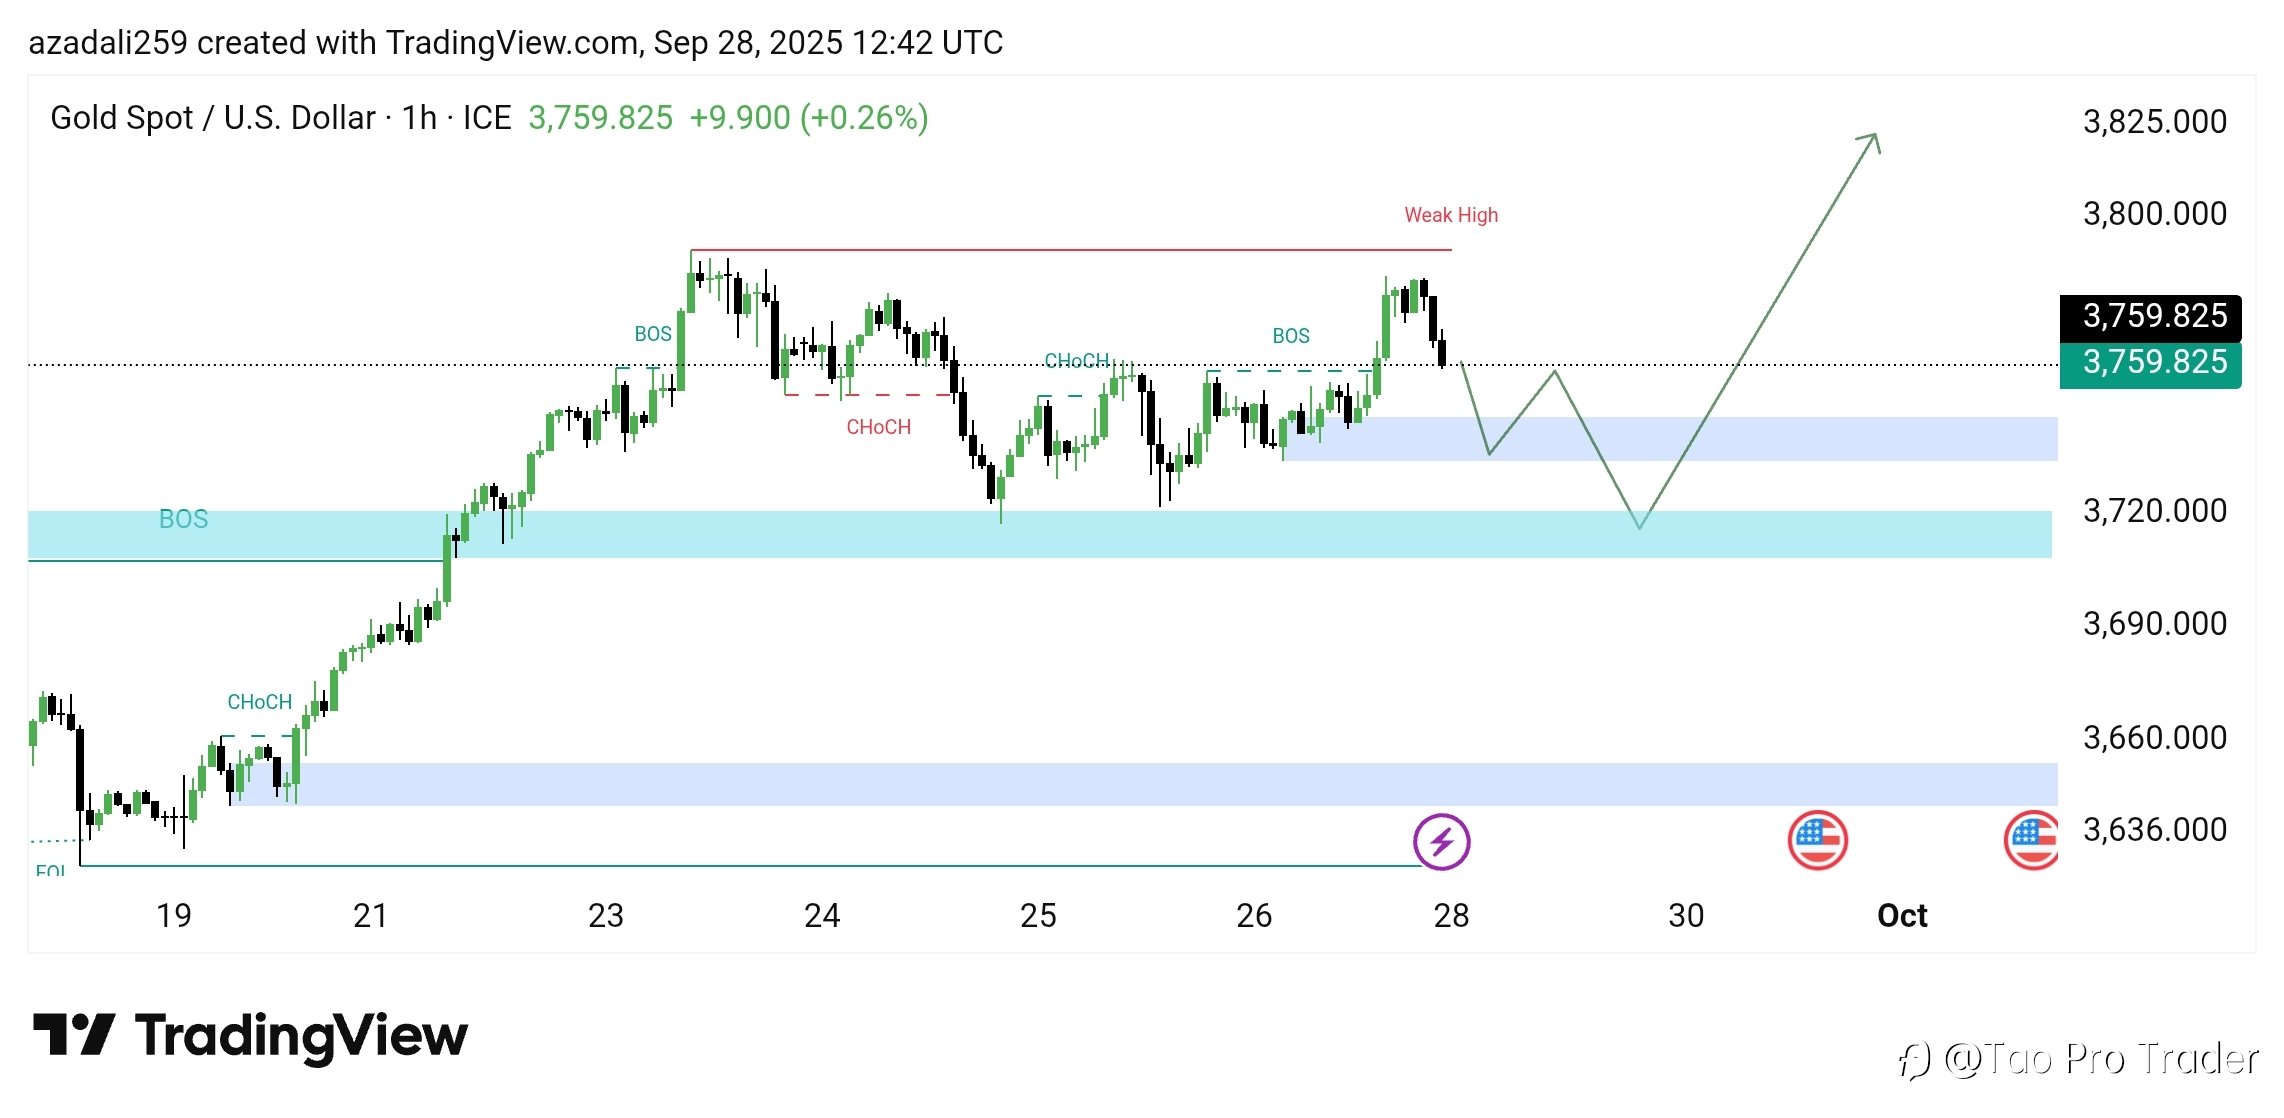Click the CHoCH label near date 19
Screen dimensions: 2284x1118
[259, 702]
